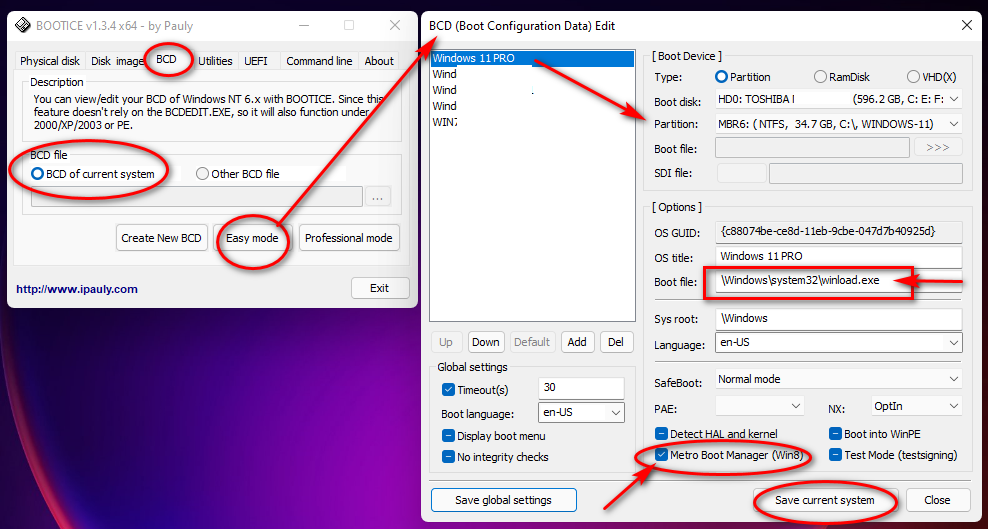The height and width of the screenshot is (529, 988).
Task: Click Exit in BOOTICE window
Action: point(379,288)
